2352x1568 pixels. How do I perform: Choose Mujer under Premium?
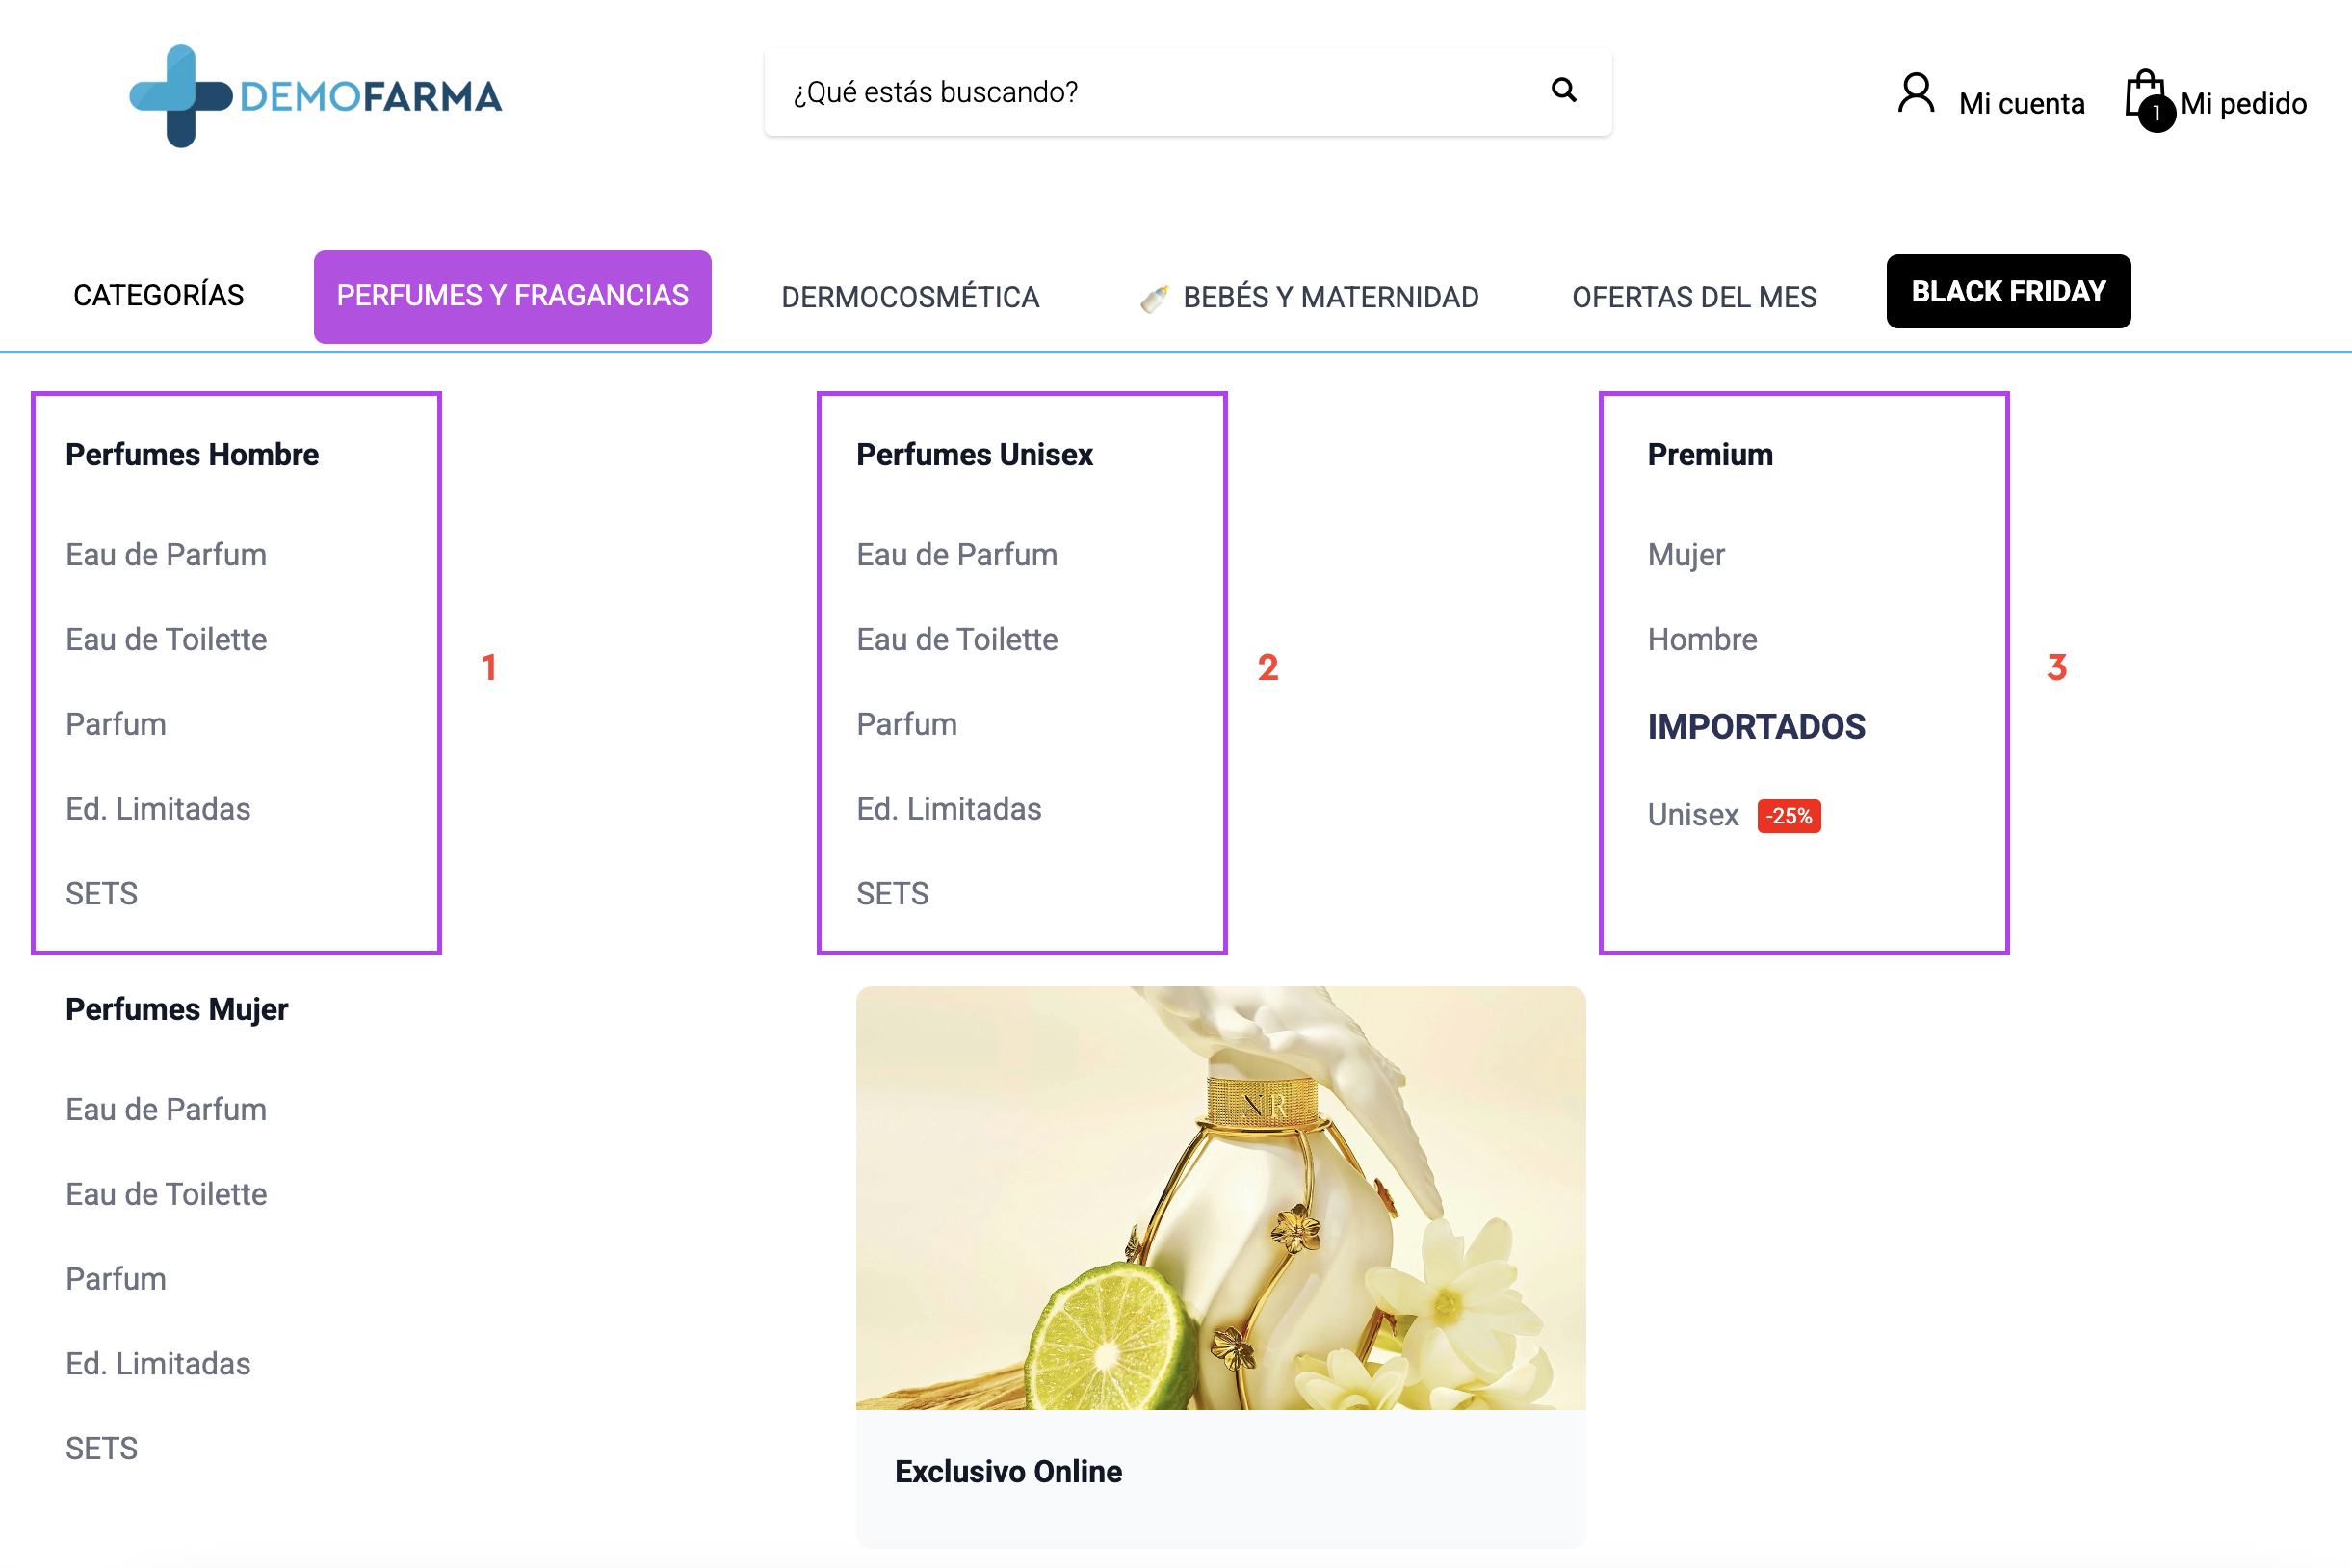pyautogui.click(x=1686, y=555)
